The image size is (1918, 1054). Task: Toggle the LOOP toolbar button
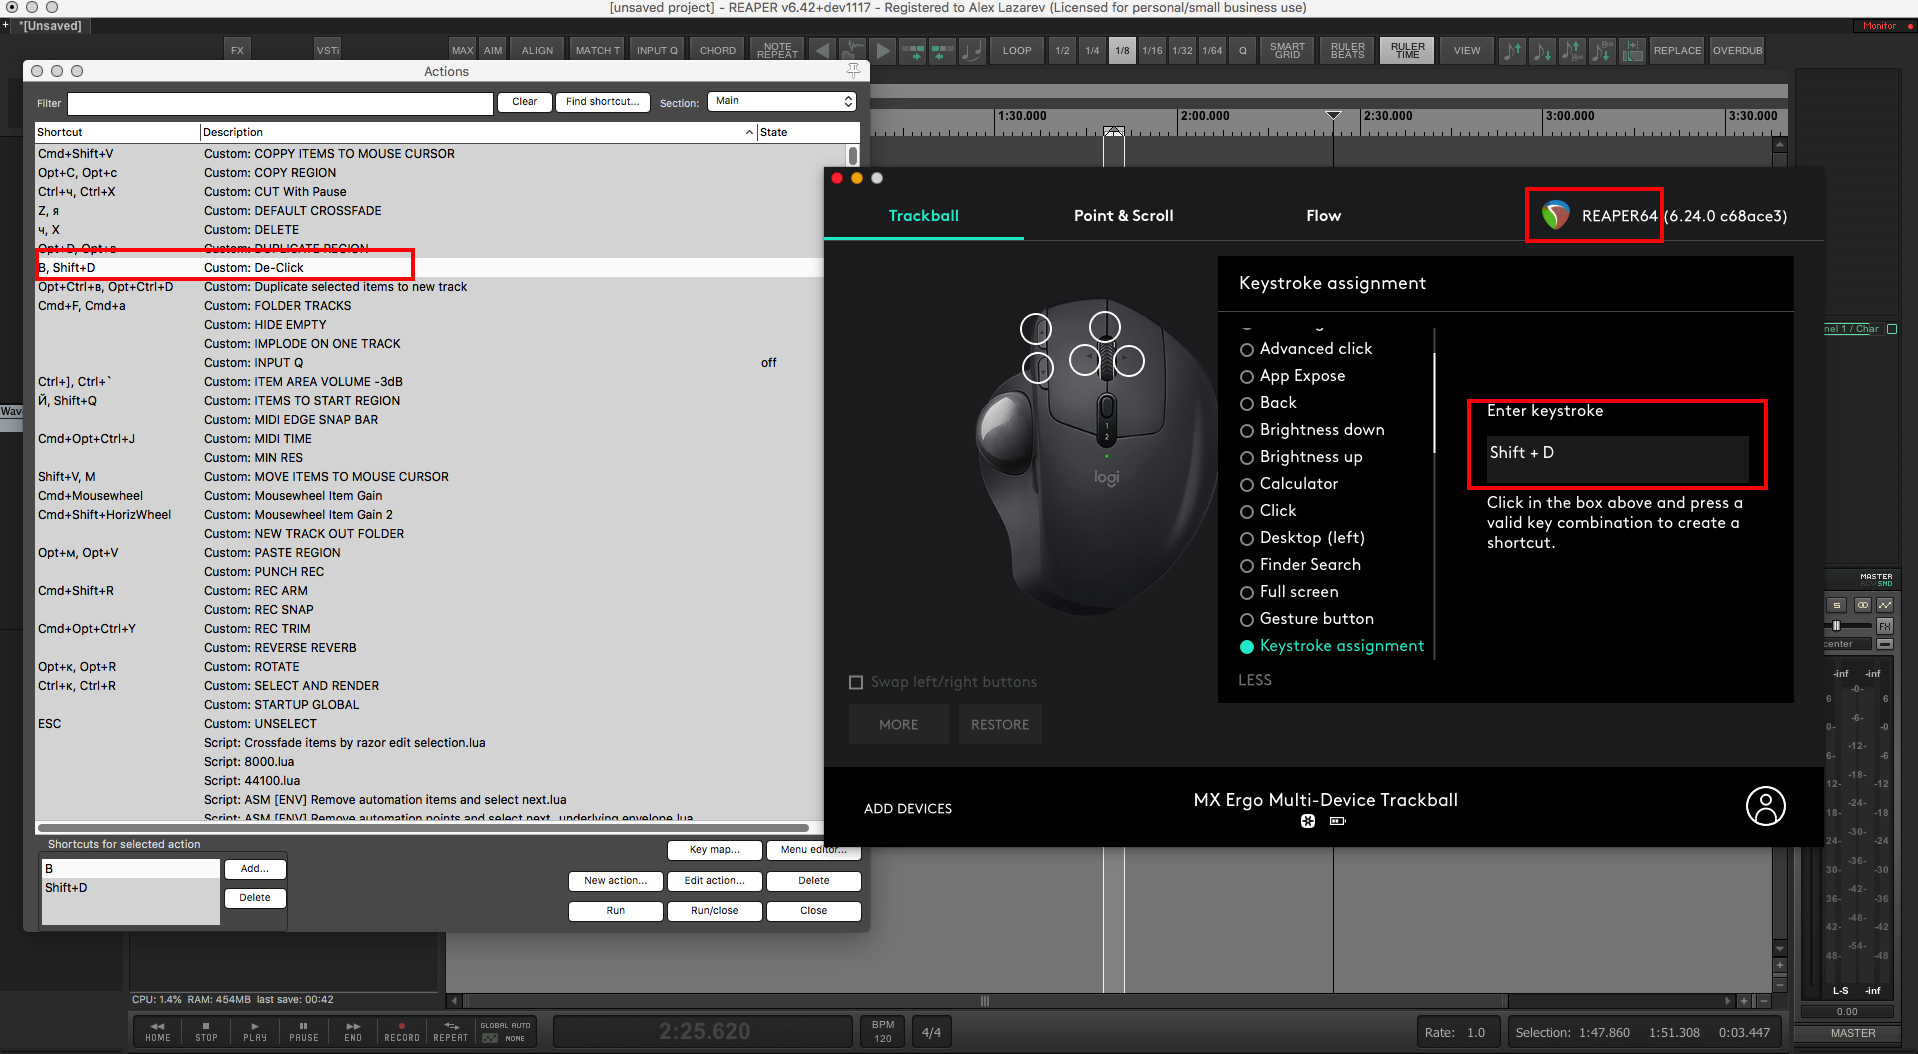1017,50
